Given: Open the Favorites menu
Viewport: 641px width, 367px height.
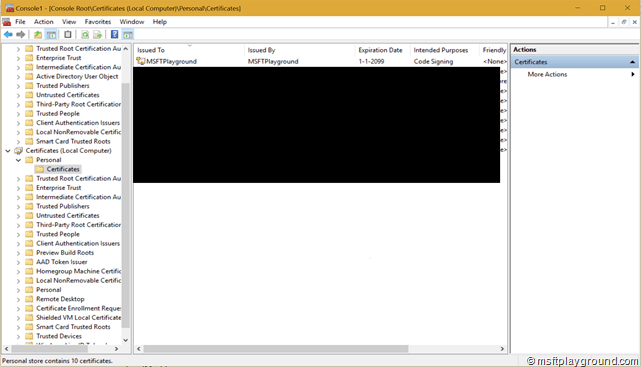Looking at the screenshot, I should (x=98, y=22).
